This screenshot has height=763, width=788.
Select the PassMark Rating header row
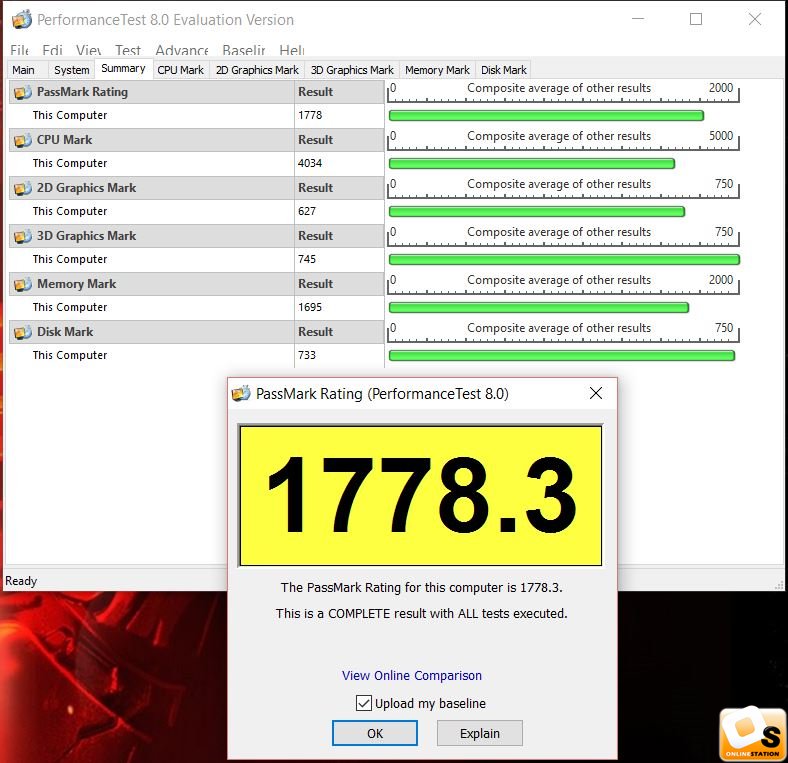[196, 92]
